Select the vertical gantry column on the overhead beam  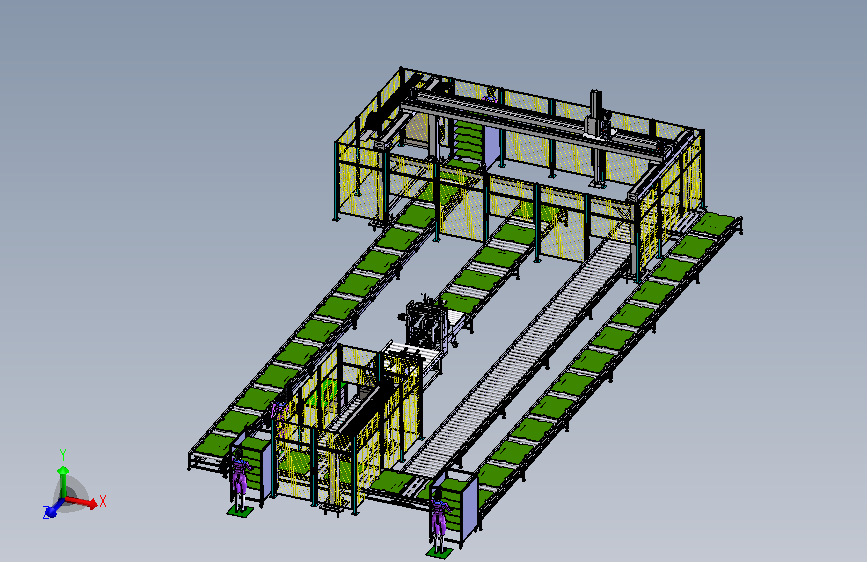point(595,114)
